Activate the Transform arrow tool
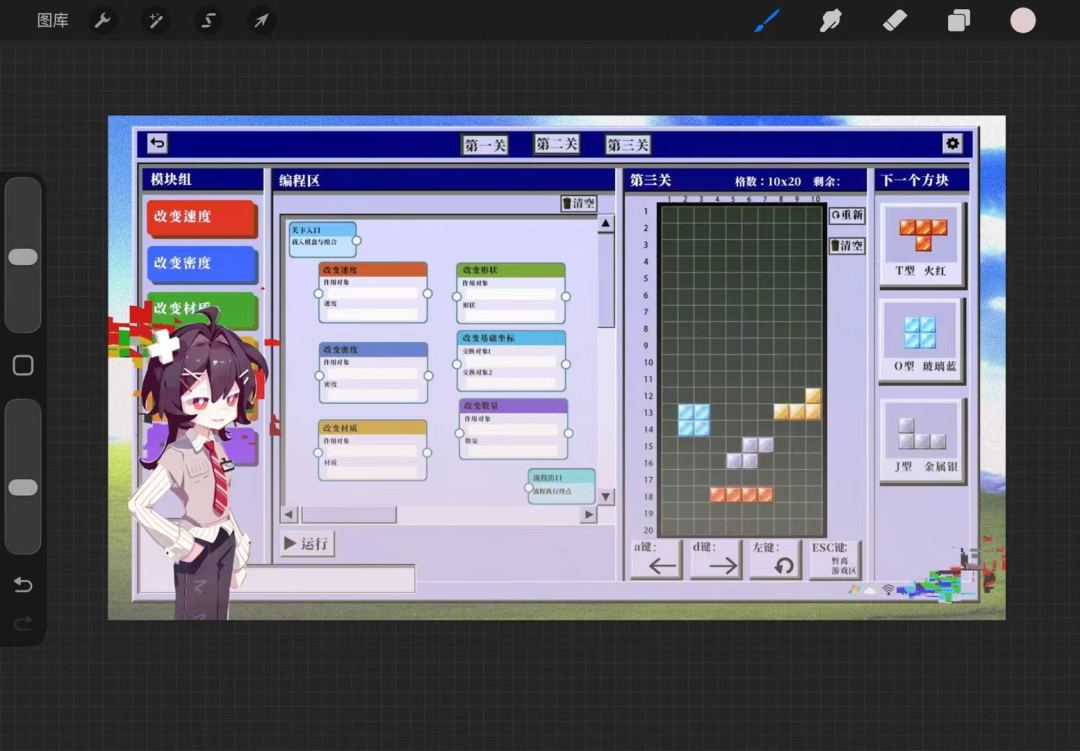1080x751 pixels. 261,21
